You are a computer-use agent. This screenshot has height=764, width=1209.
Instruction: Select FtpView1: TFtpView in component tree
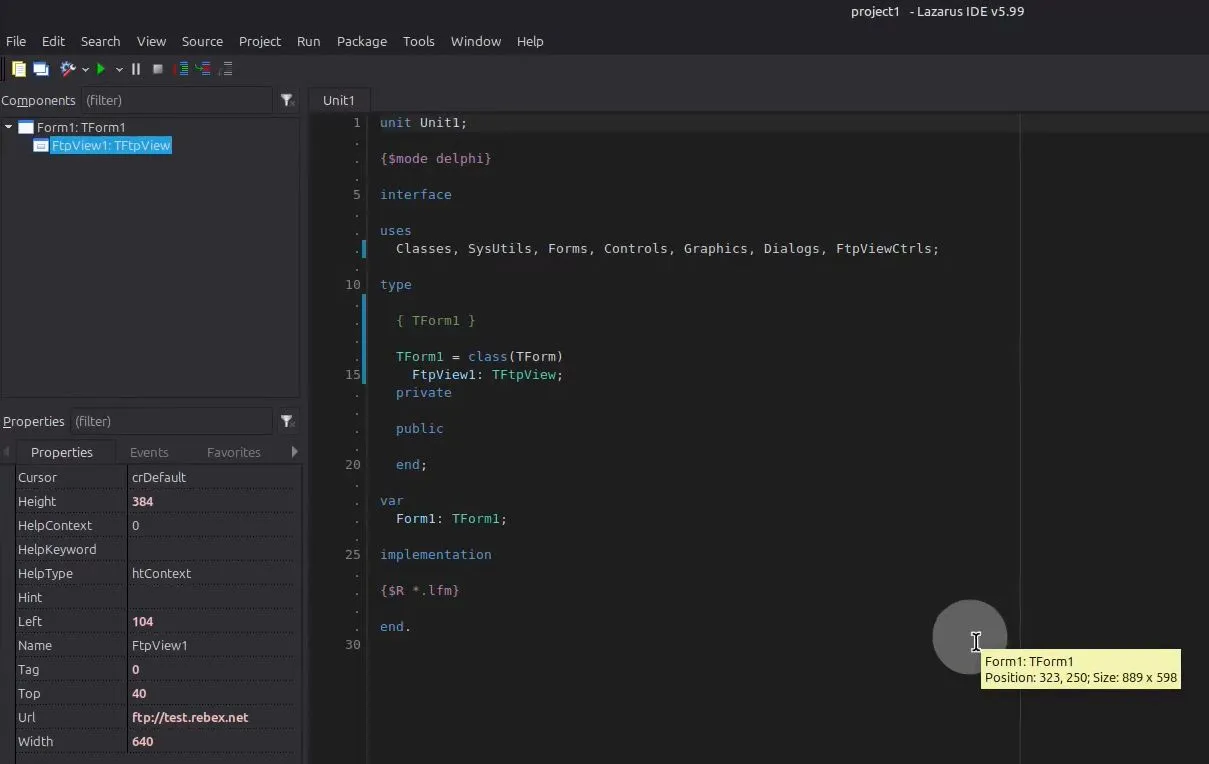point(111,145)
